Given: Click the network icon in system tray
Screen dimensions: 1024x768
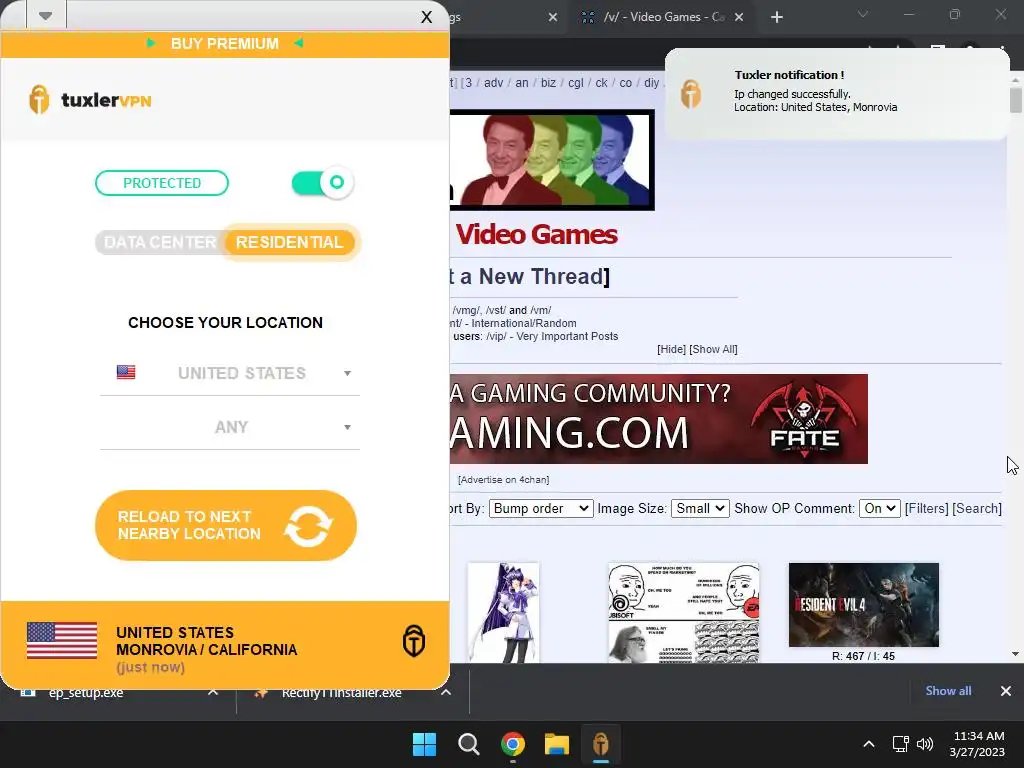Looking at the screenshot, I should (901, 744).
